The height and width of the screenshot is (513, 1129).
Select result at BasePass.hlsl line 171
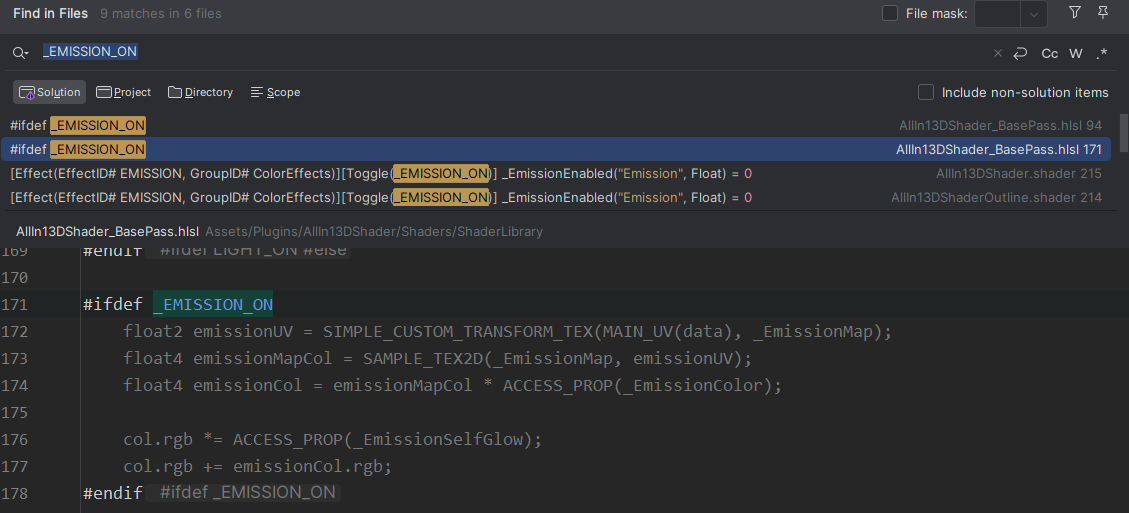[x=556, y=149]
